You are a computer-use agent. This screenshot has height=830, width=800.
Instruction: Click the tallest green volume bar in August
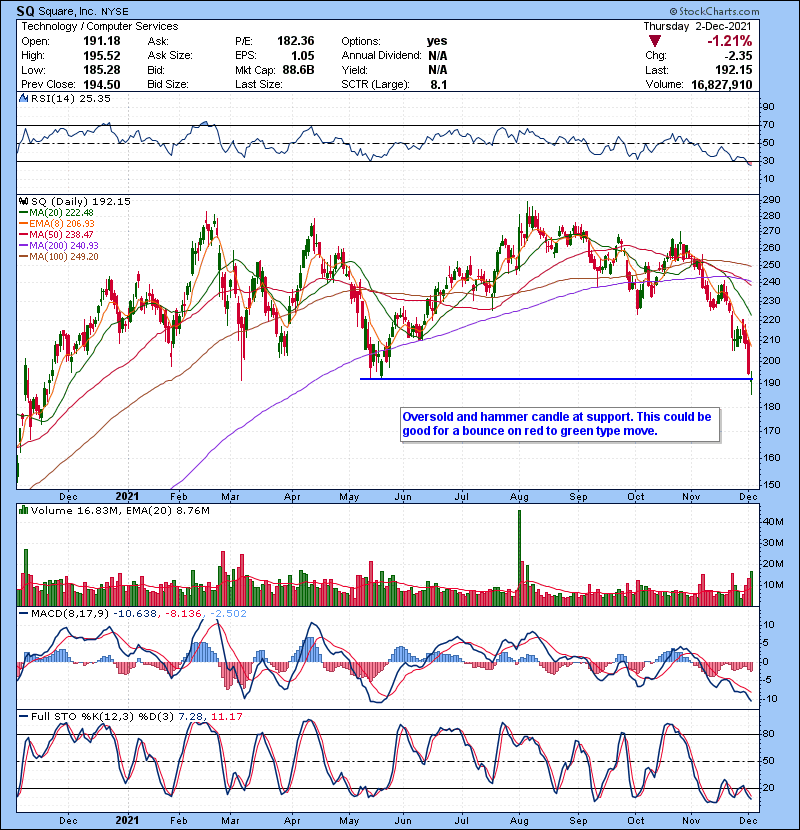(x=519, y=558)
